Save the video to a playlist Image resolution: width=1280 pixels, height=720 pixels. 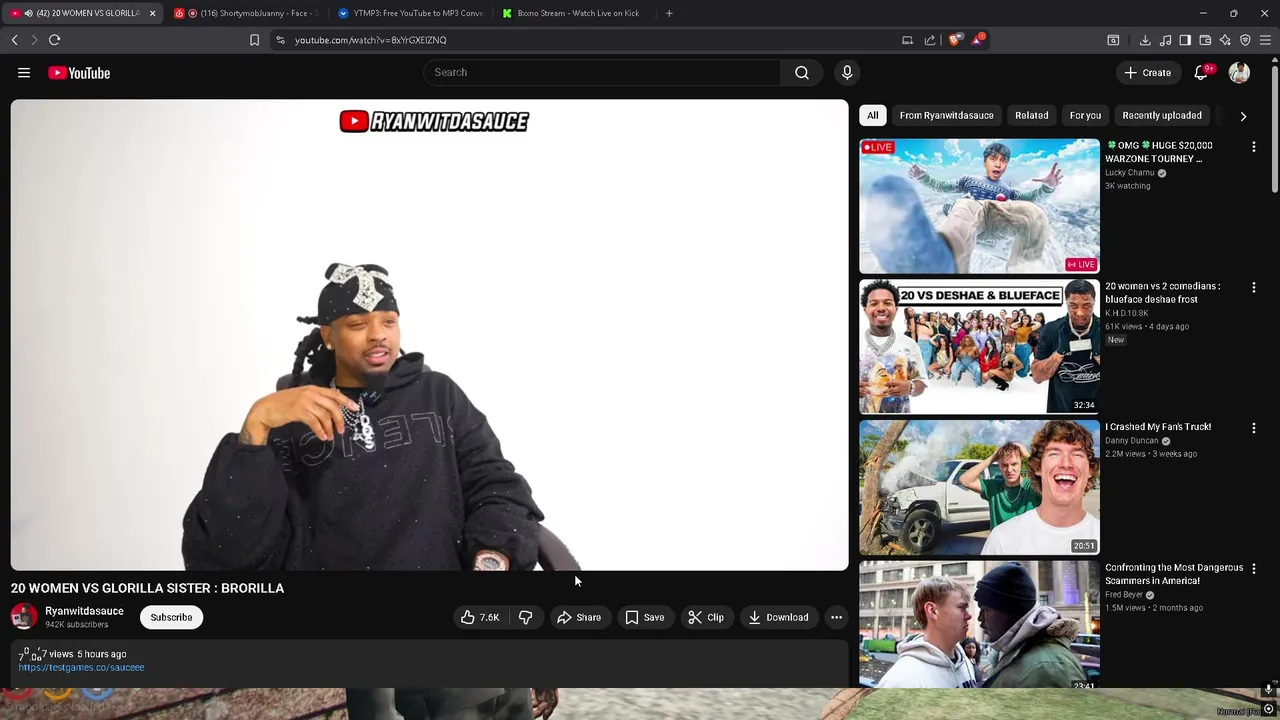[x=644, y=617]
